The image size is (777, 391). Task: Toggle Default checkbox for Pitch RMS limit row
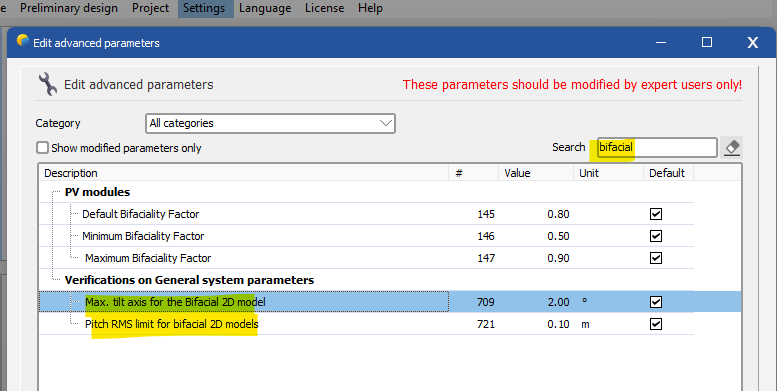656,324
